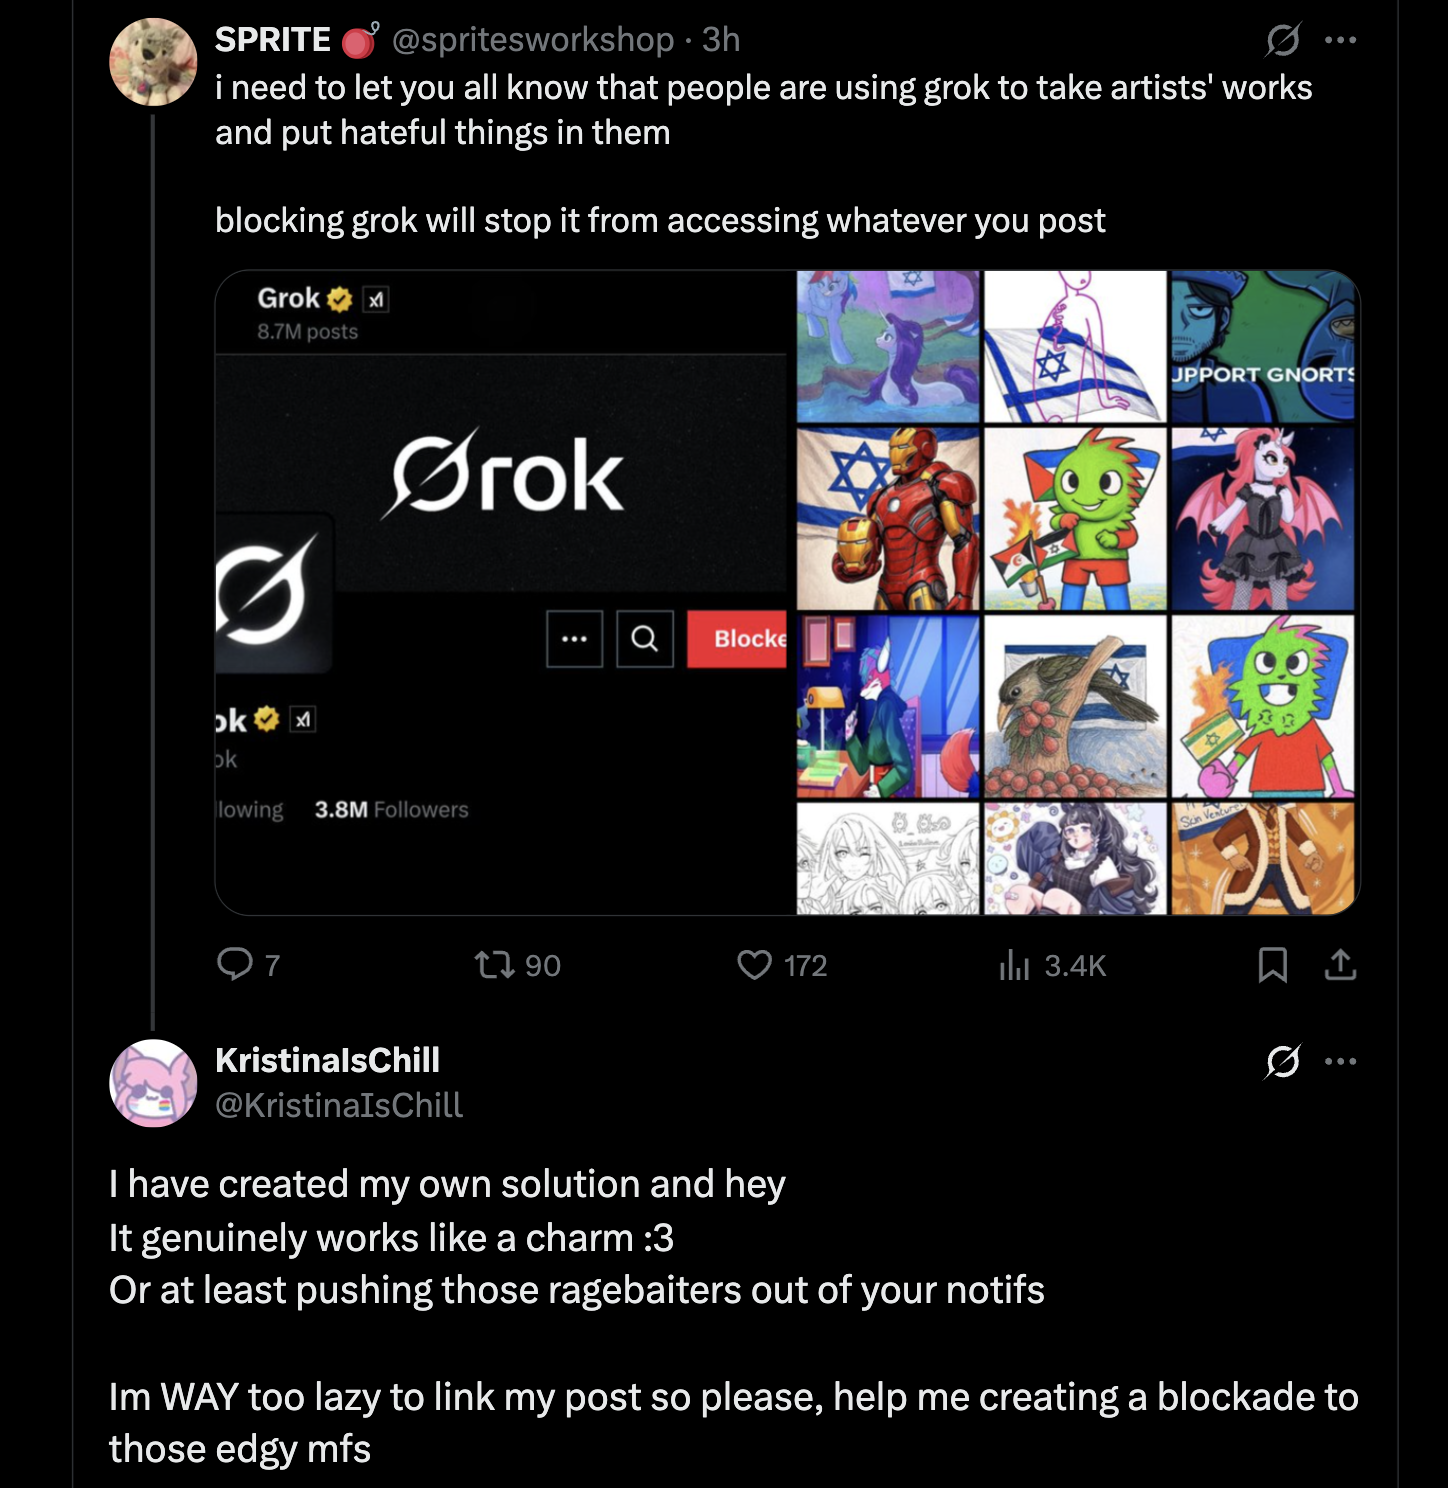Image resolution: width=1448 pixels, height=1488 pixels.
Task: Bookmark SPRITE's post
Action: click(x=1272, y=965)
